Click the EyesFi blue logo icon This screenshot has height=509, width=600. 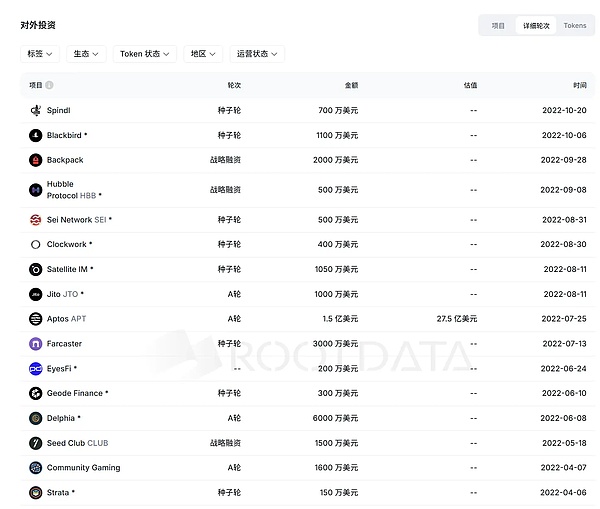(x=36, y=369)
